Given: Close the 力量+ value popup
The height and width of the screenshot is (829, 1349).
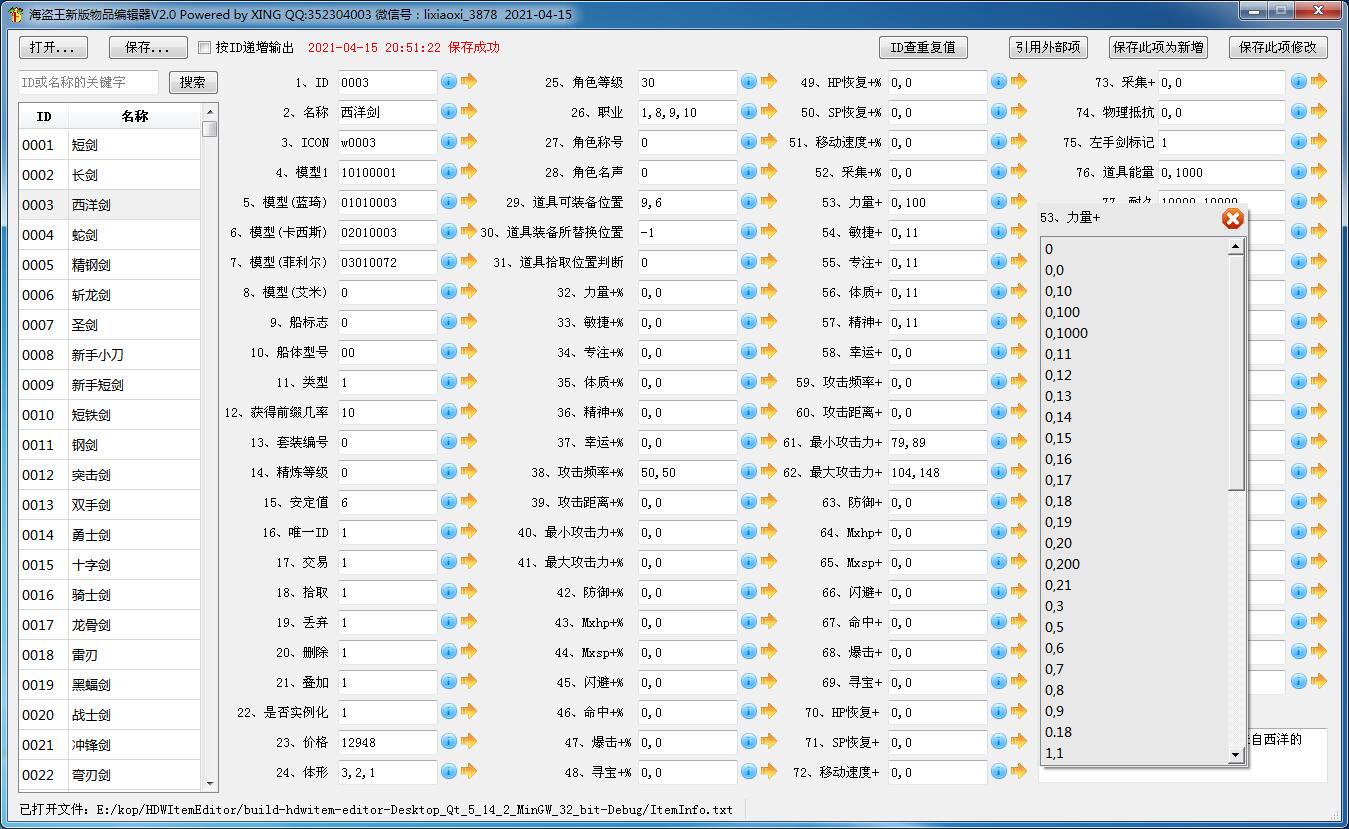Looking at the screenshot, I should pyautogui.click(x=1232, y=219).
